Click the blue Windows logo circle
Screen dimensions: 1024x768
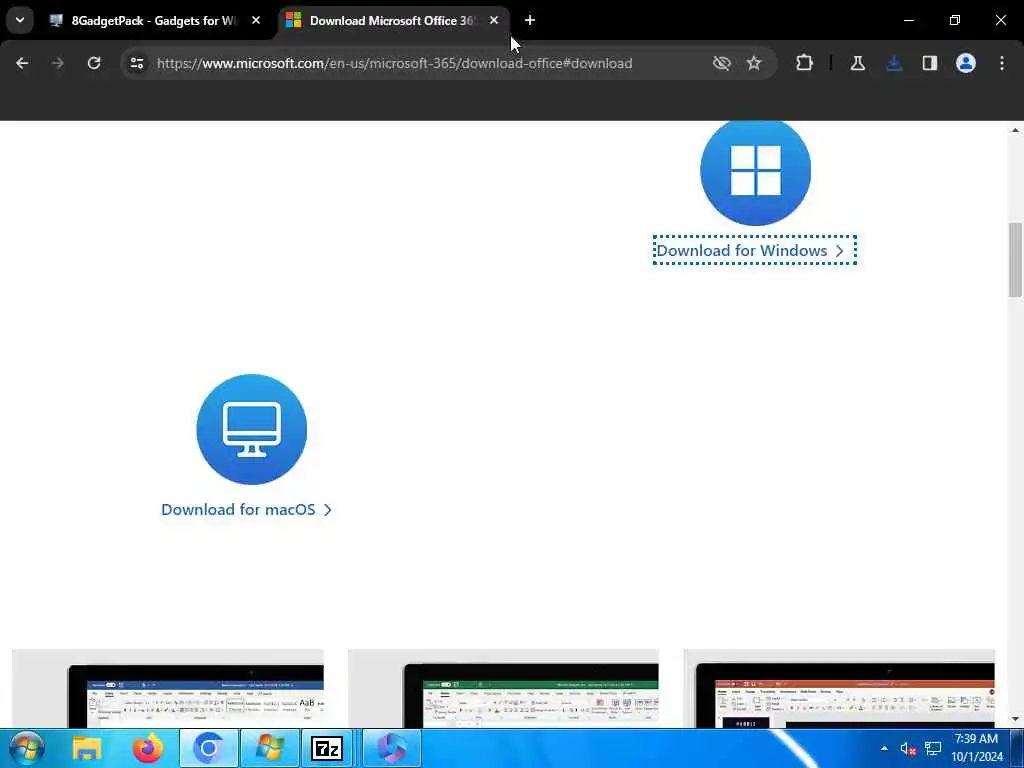[756, 171]
